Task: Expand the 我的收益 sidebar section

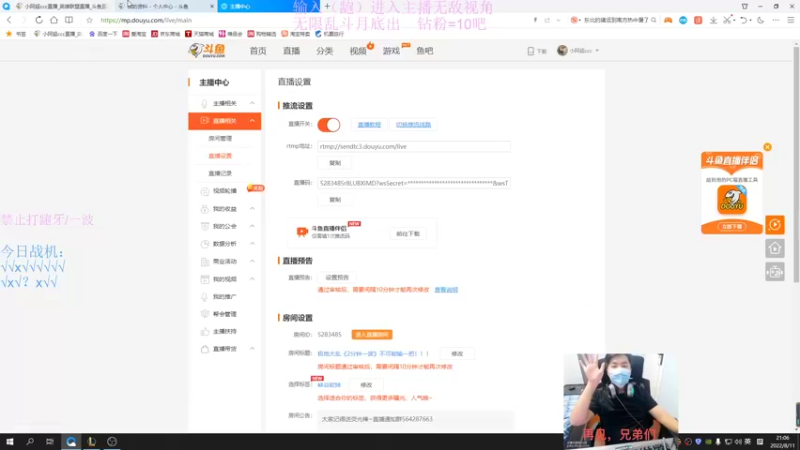Action: click(252, 209)
